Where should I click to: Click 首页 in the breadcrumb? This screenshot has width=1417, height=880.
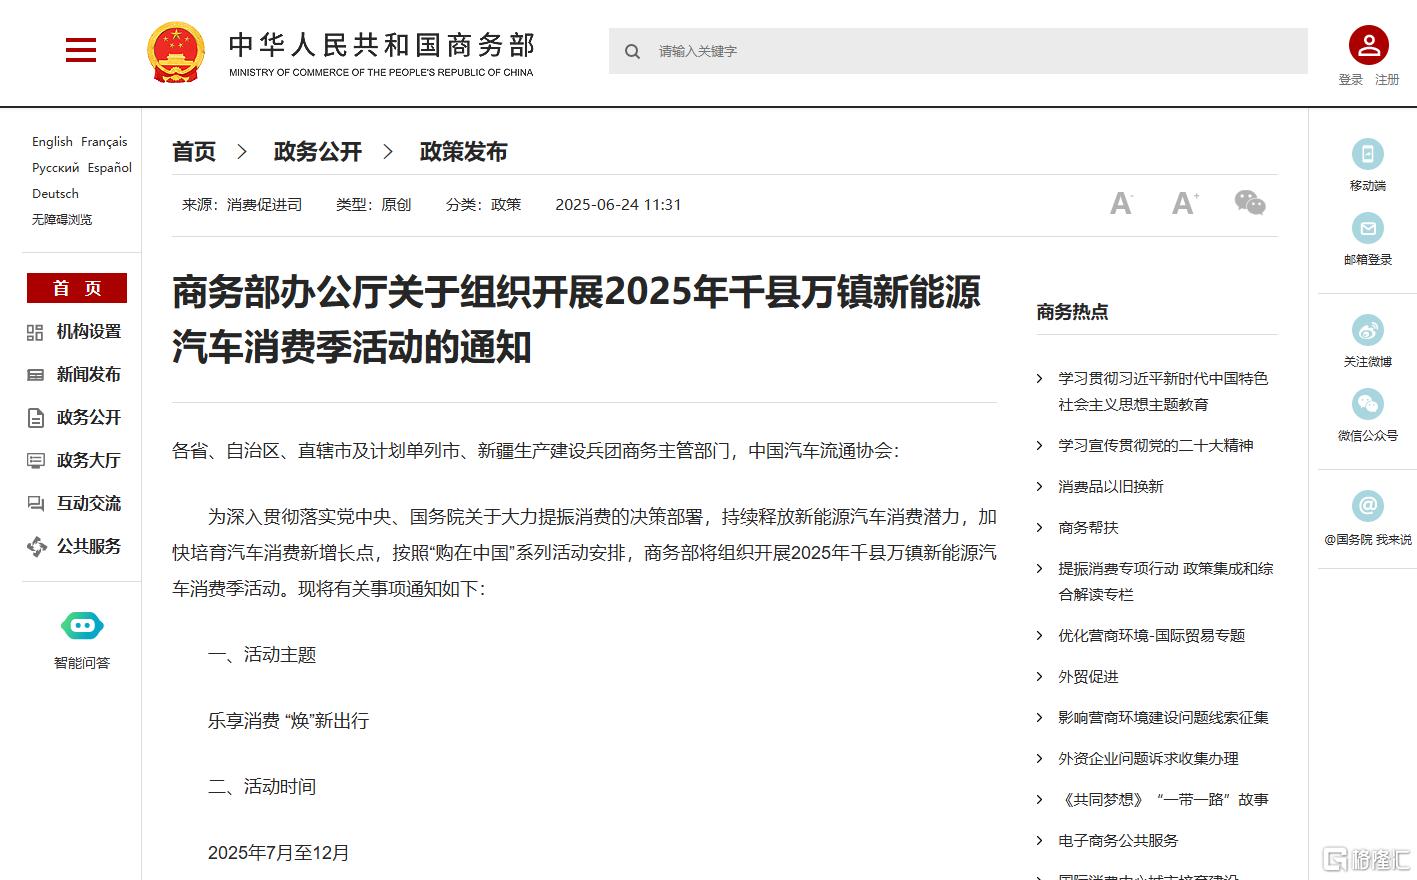coord(194,152)
